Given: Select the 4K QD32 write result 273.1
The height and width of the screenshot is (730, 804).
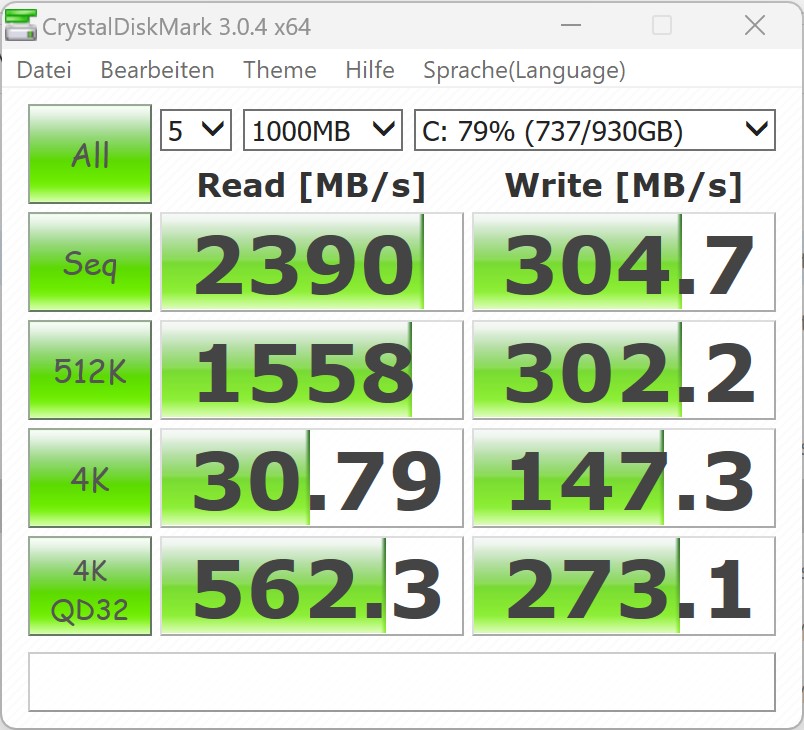Looking at the screenshot, I should 624,586.
